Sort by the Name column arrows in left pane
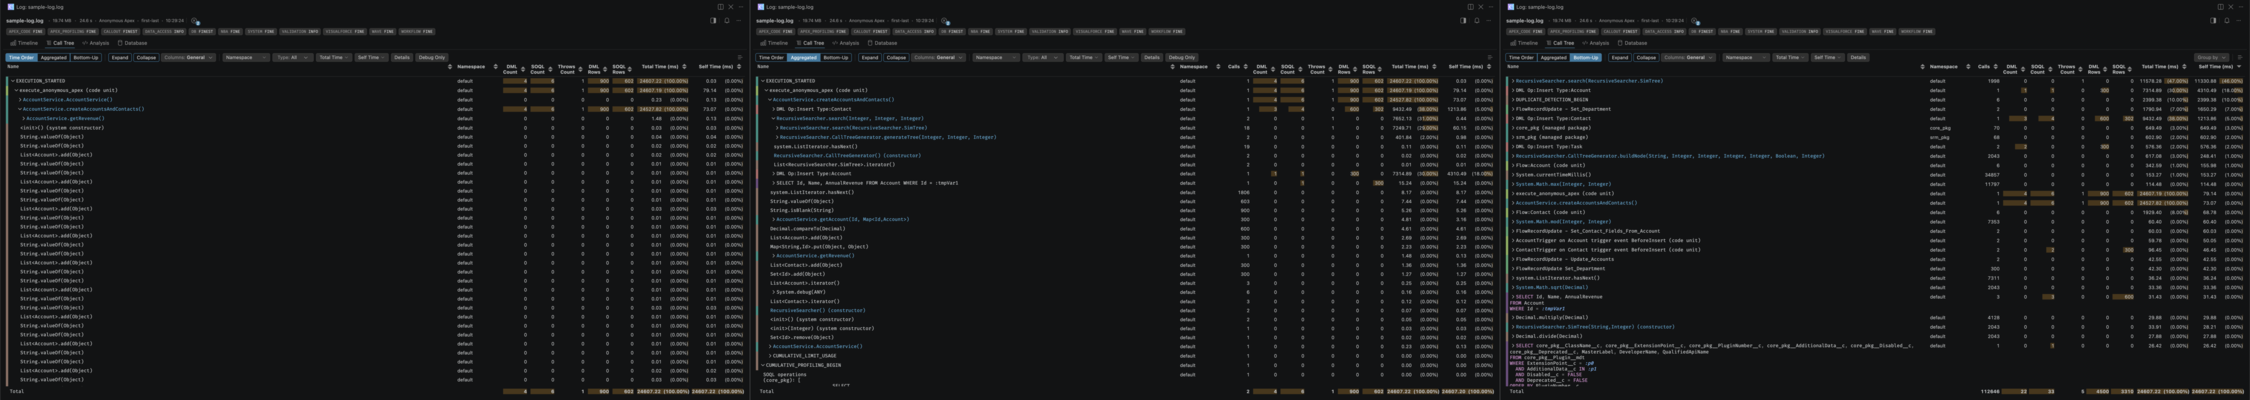 coord(450,67)
